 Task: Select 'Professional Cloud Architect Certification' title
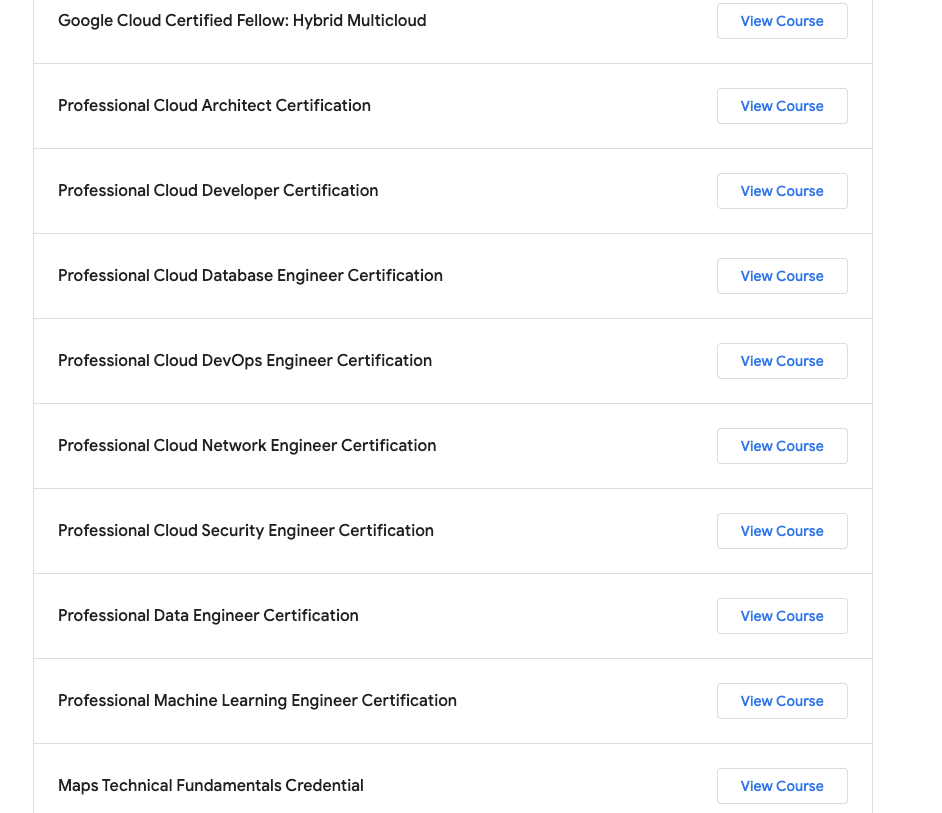point(214,105)
